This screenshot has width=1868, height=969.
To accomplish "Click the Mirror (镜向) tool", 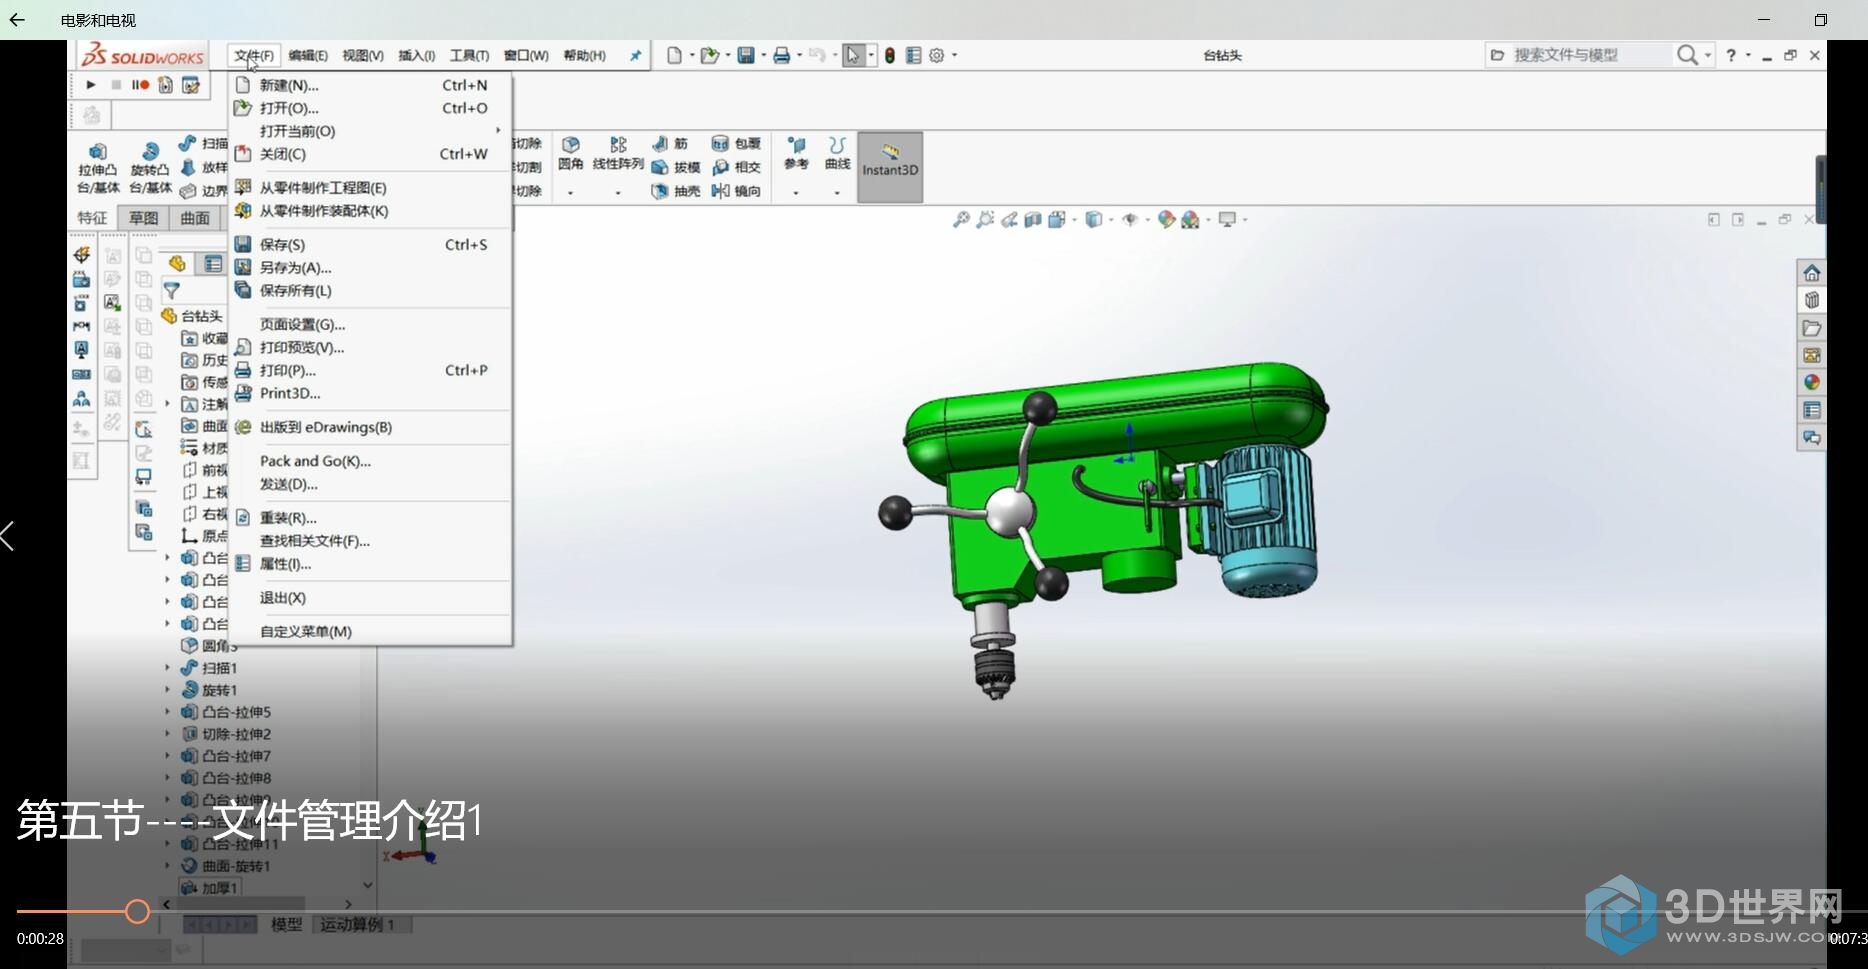I will [x=736, y=191].
